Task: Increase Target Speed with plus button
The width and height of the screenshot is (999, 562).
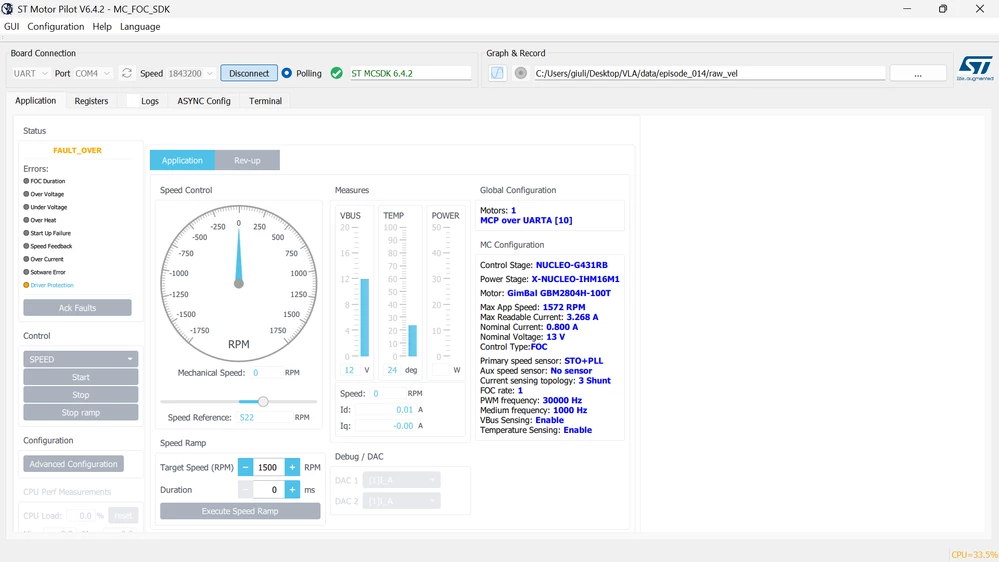Action: (x=292, y=467)
